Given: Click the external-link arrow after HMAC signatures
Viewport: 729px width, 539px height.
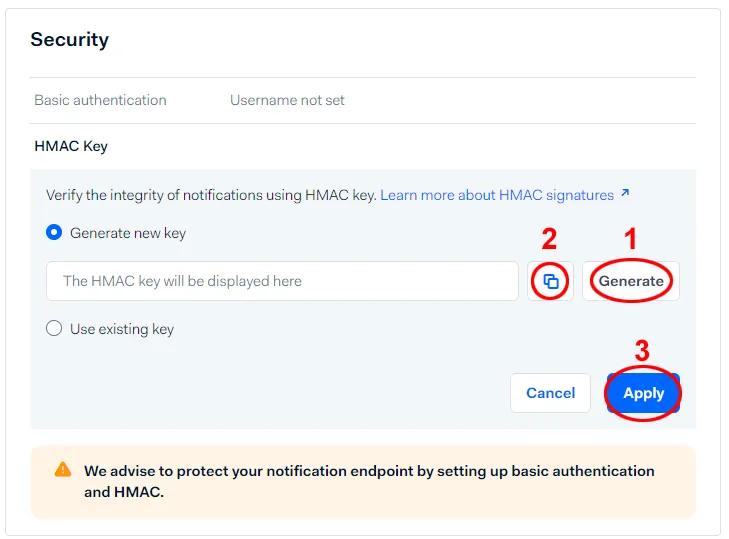Looking at the screenshot, I should (x=626, y=193).
